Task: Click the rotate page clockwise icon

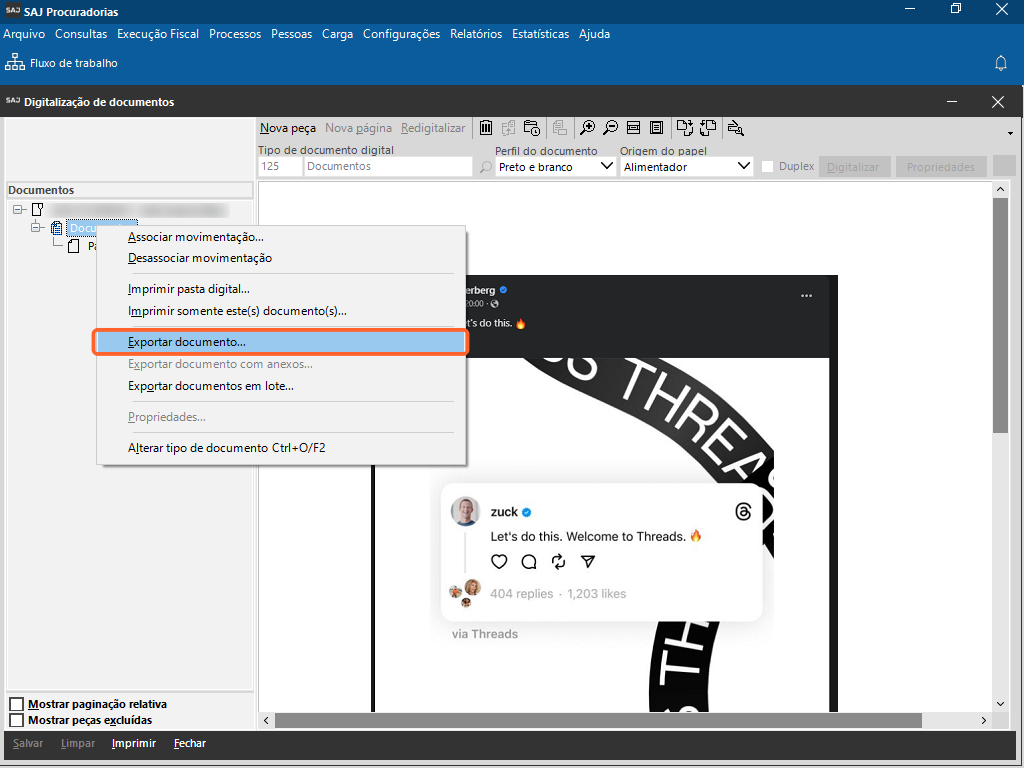Action: pos(684,128)
